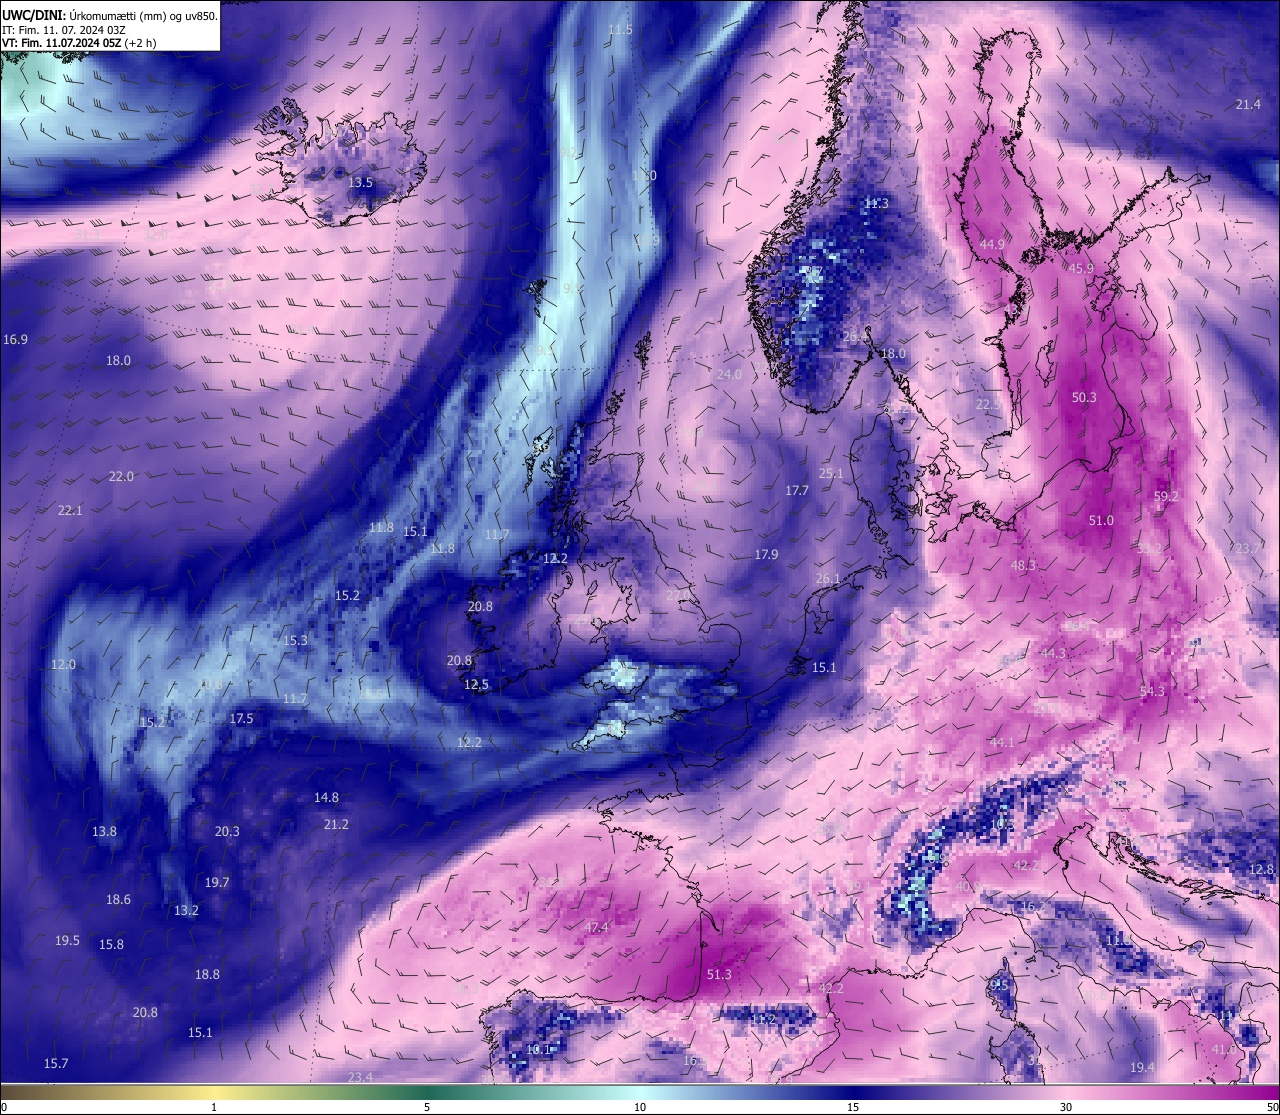Click the 20.3 value on the map
The height and width of the screenshot is (1115, 1280).
pos(227,832)
